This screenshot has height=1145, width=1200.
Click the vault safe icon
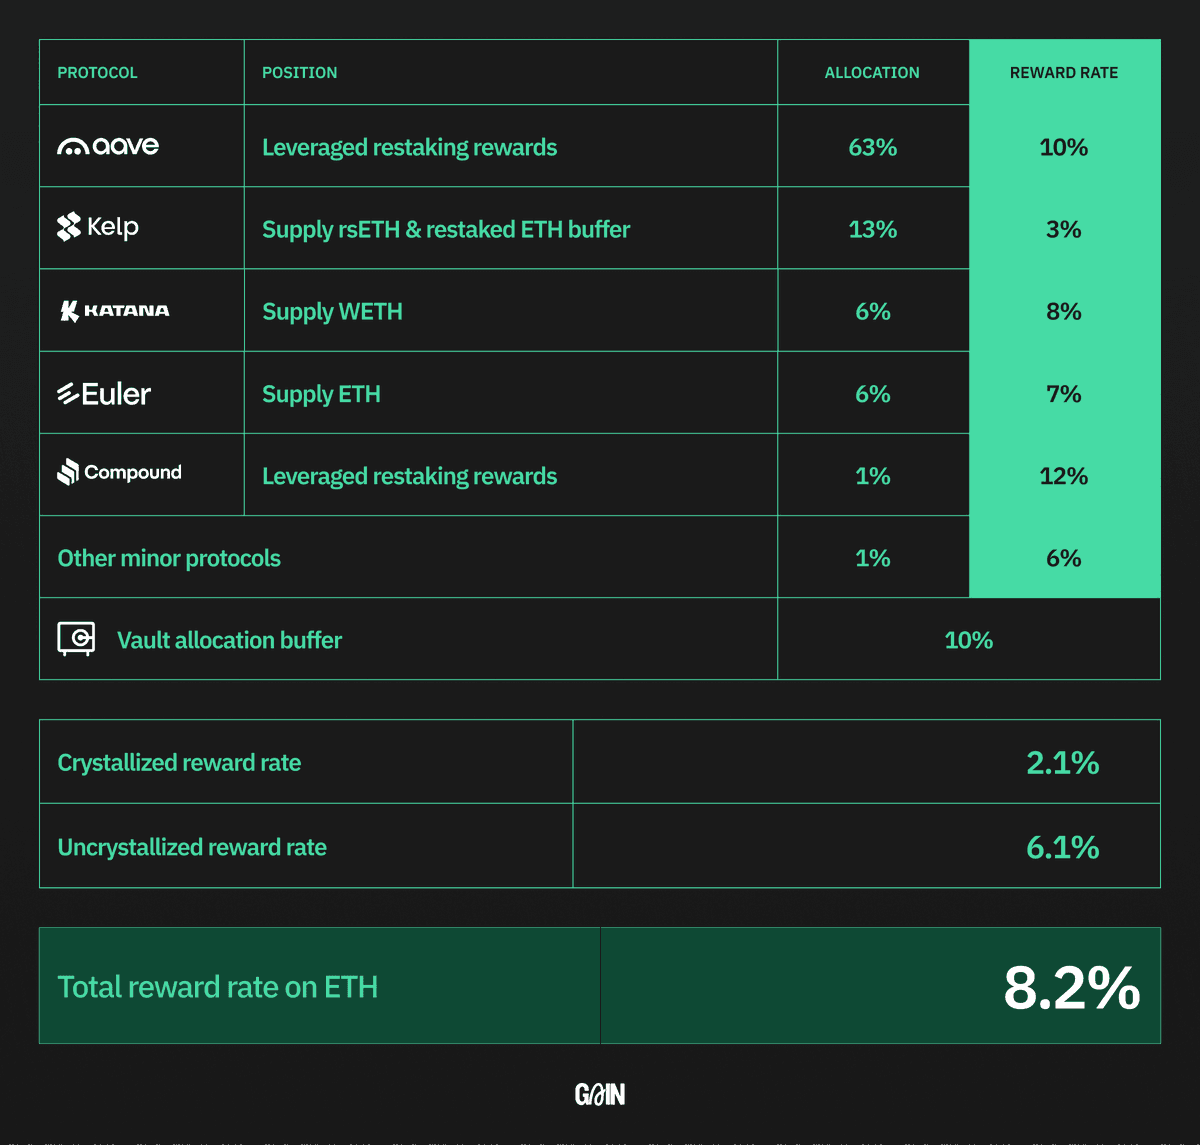pos(76,639)
